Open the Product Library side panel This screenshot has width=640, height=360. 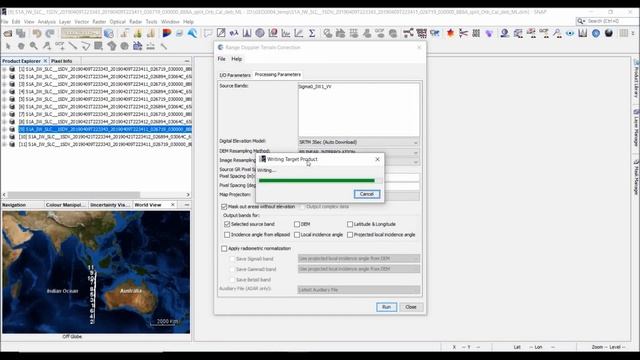pos(636,80)
